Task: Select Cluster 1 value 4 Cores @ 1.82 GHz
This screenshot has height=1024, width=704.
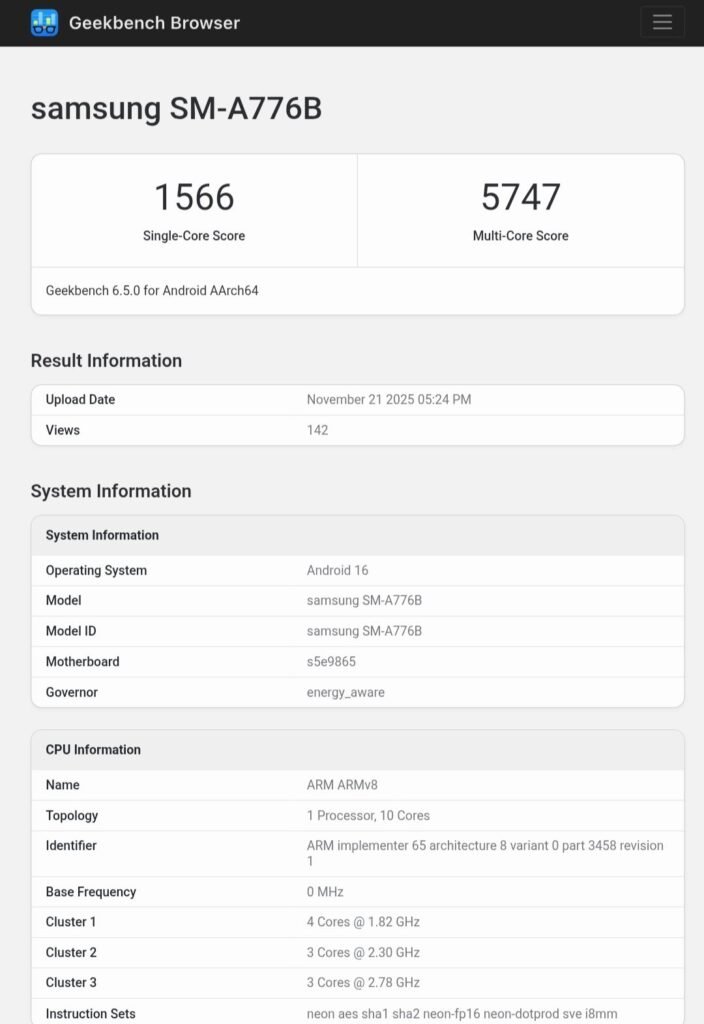Action: tap(363, 922)
